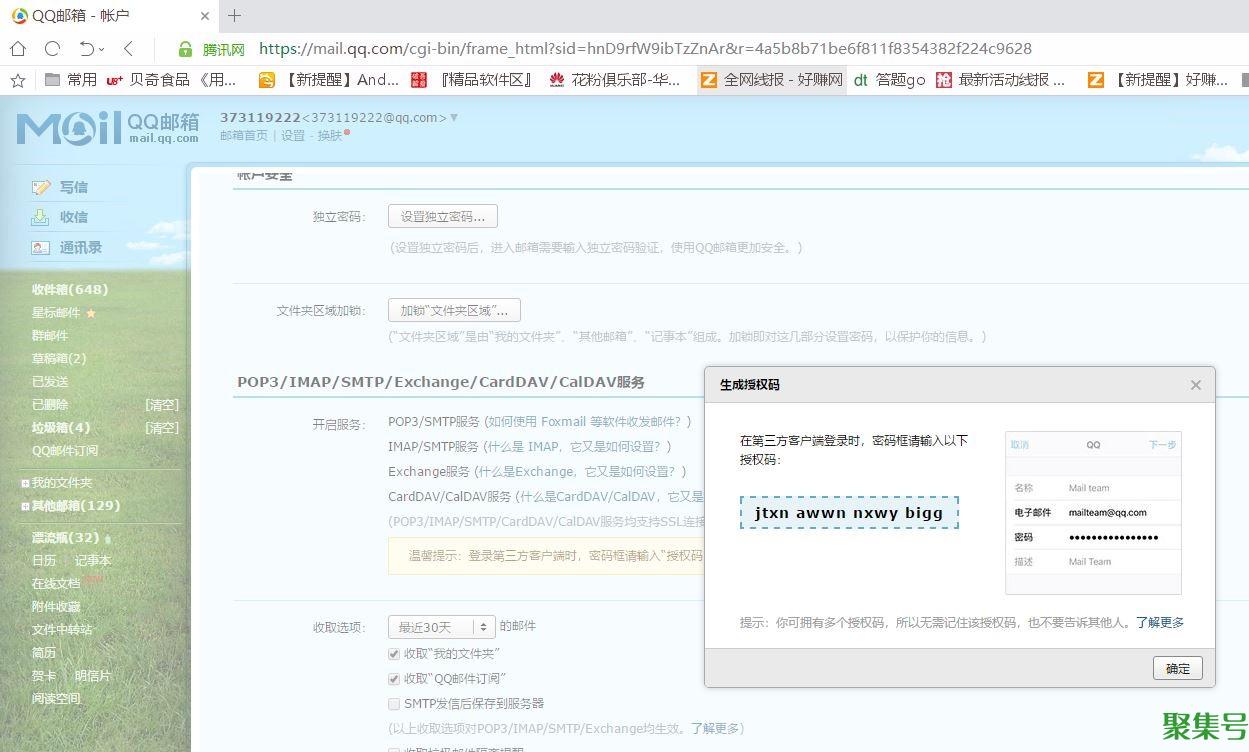The image size is (1249, 752).
Task: Click [清空] next to 垃圾箱(4)
Action: 162,428
